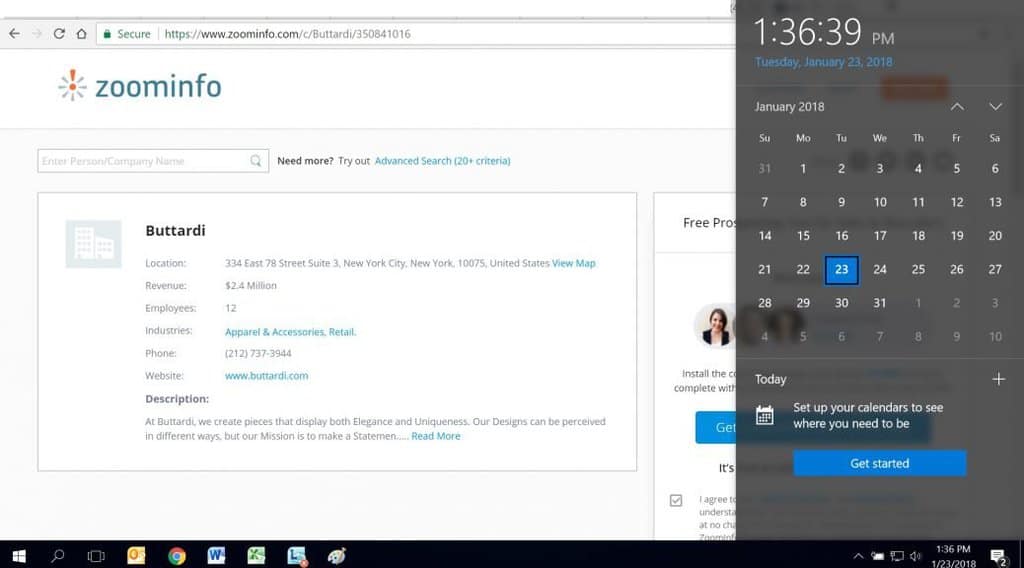The height and width of the screenshot is (568, 1024).
Task: Open Microsoft Word from the taskbar
Action: [x=216, y=555]
